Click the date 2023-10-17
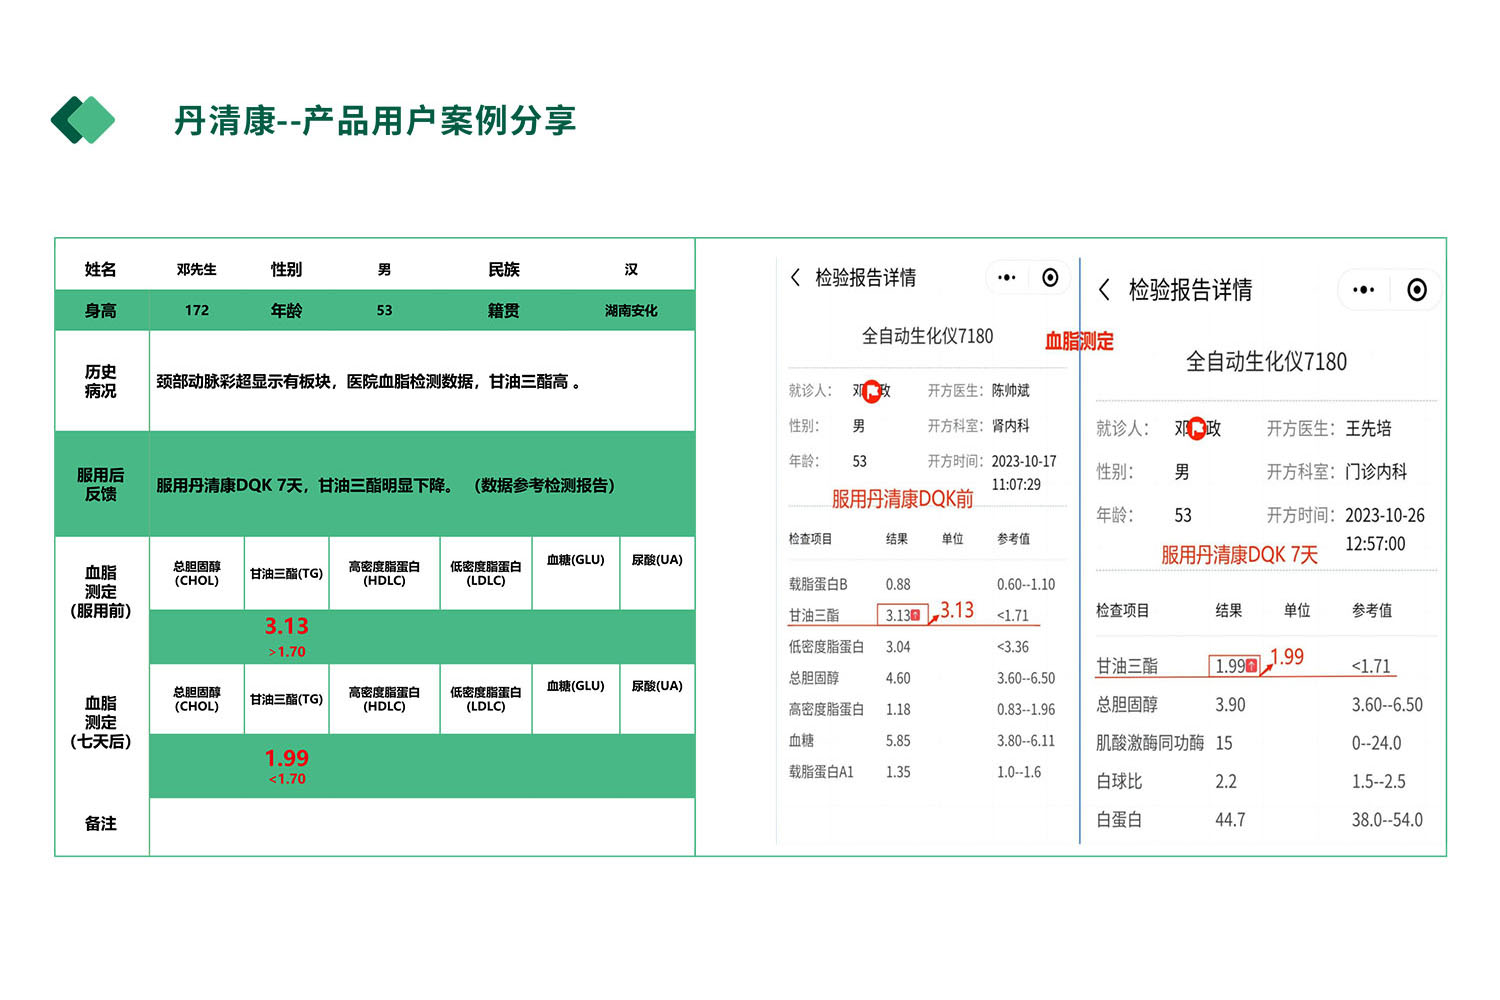1500x1000 pixels. point(1024,461)
